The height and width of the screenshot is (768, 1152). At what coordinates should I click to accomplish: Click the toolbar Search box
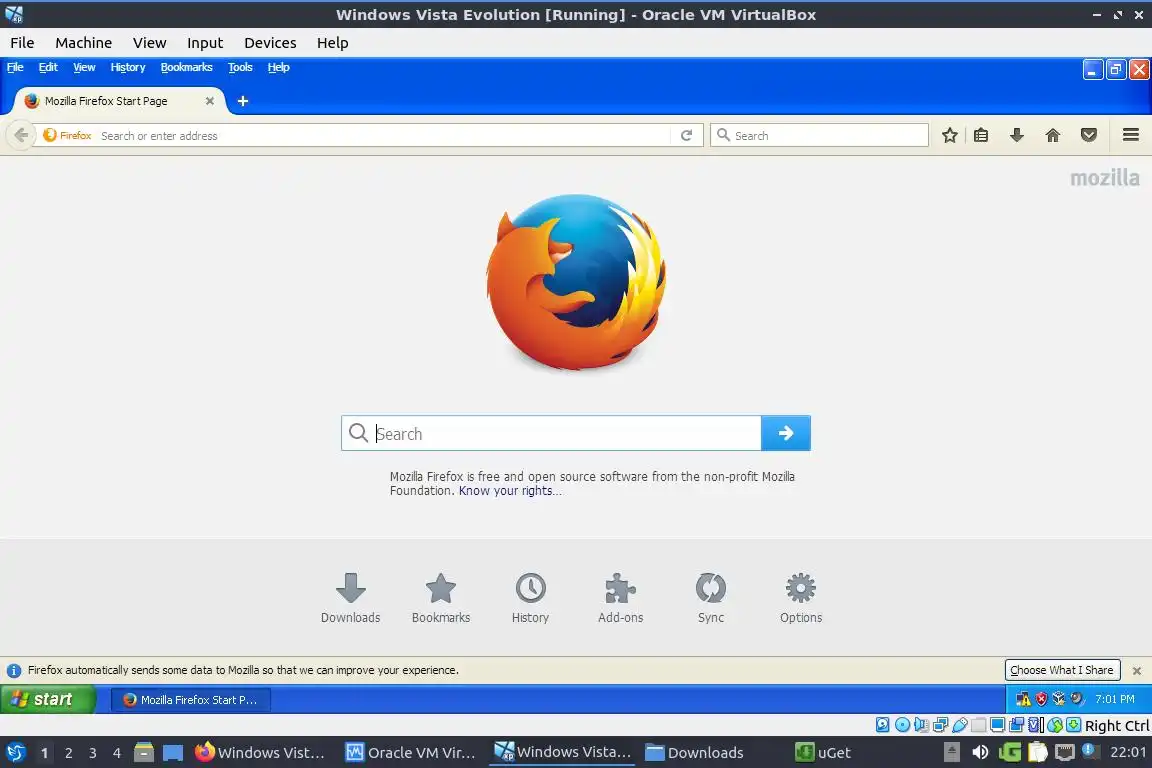[819, 135]
